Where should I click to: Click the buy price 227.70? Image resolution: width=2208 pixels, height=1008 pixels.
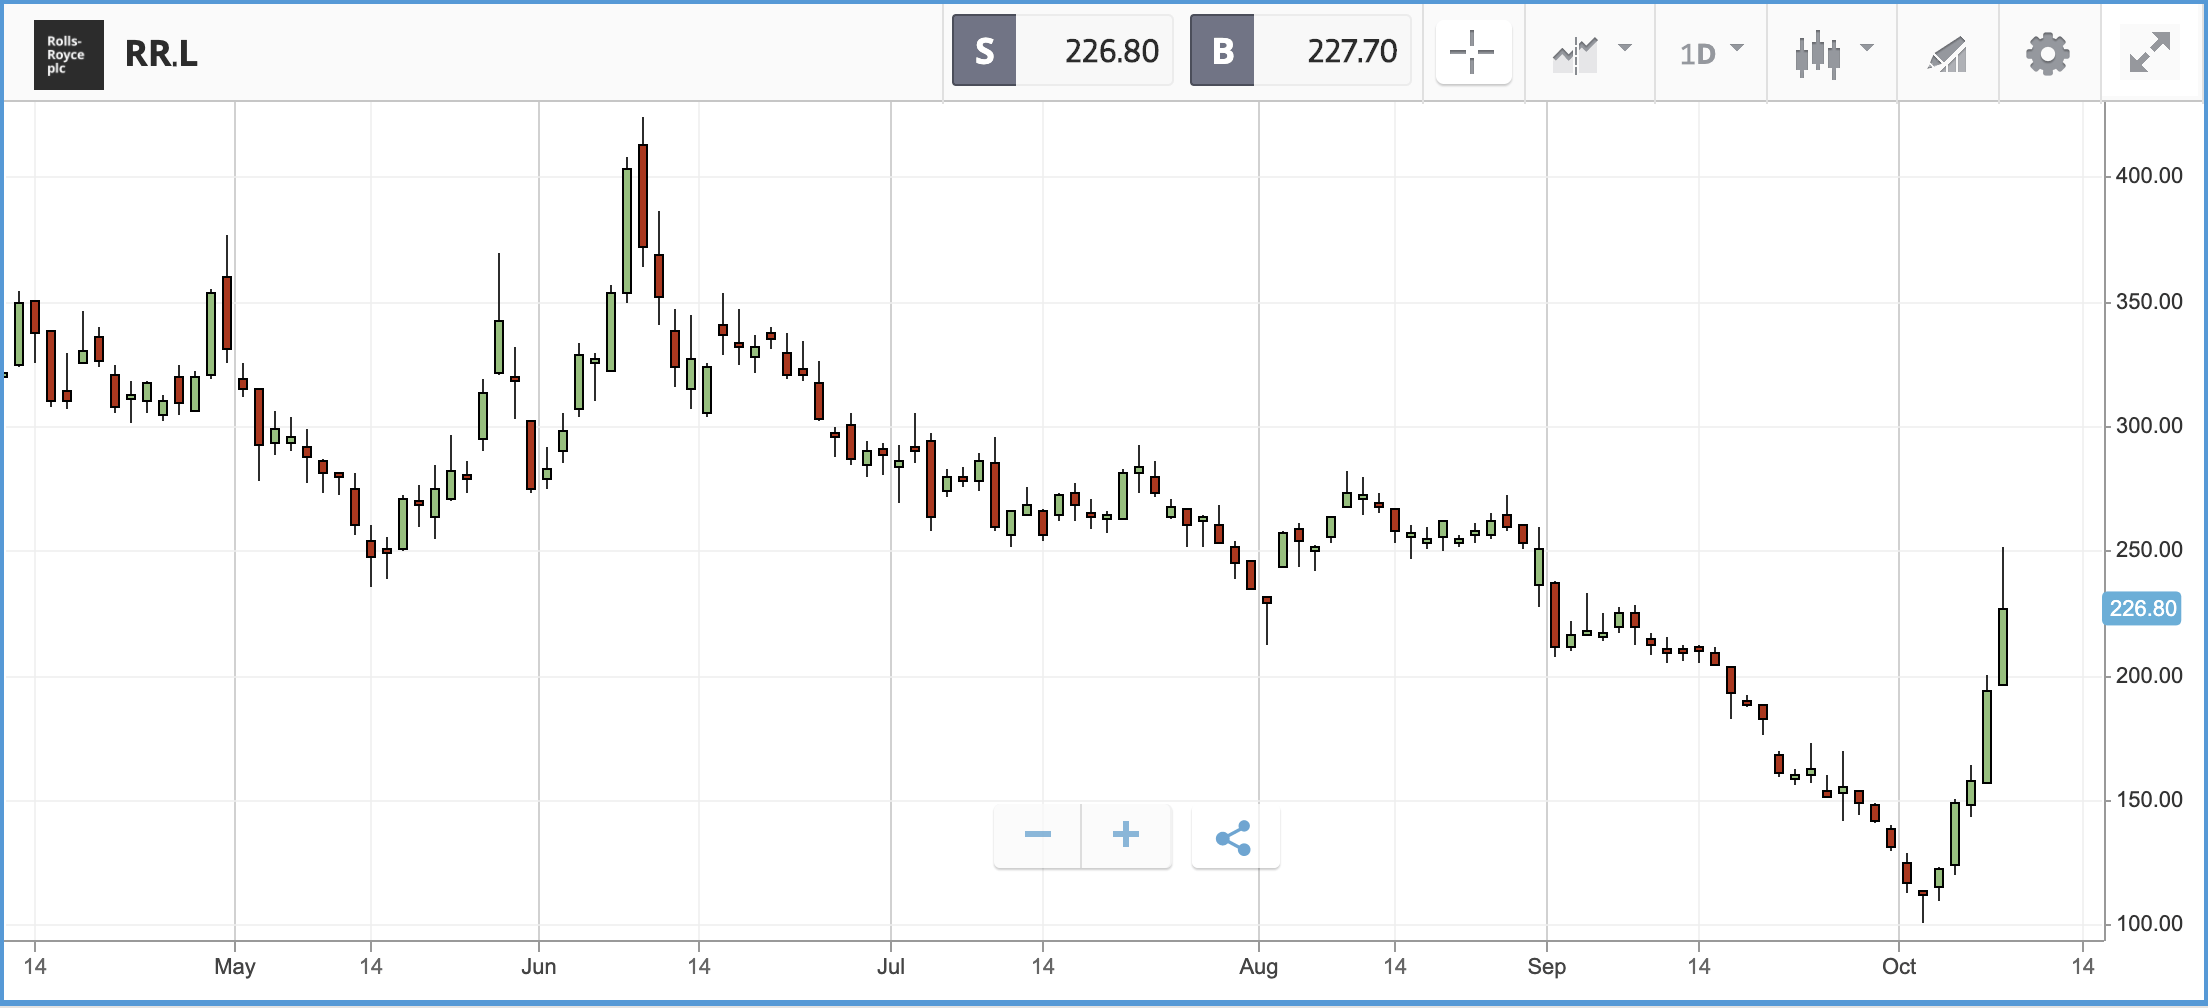(1352, 51)
